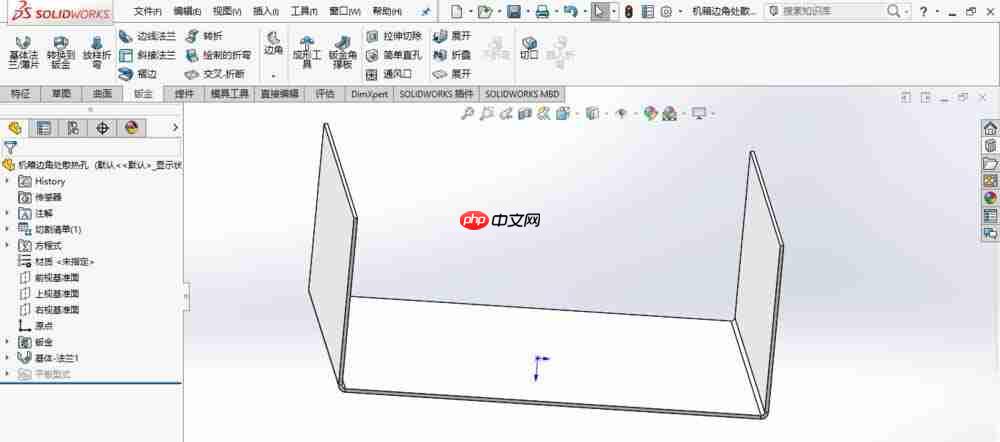Open the 边角 corners tool

274,44
